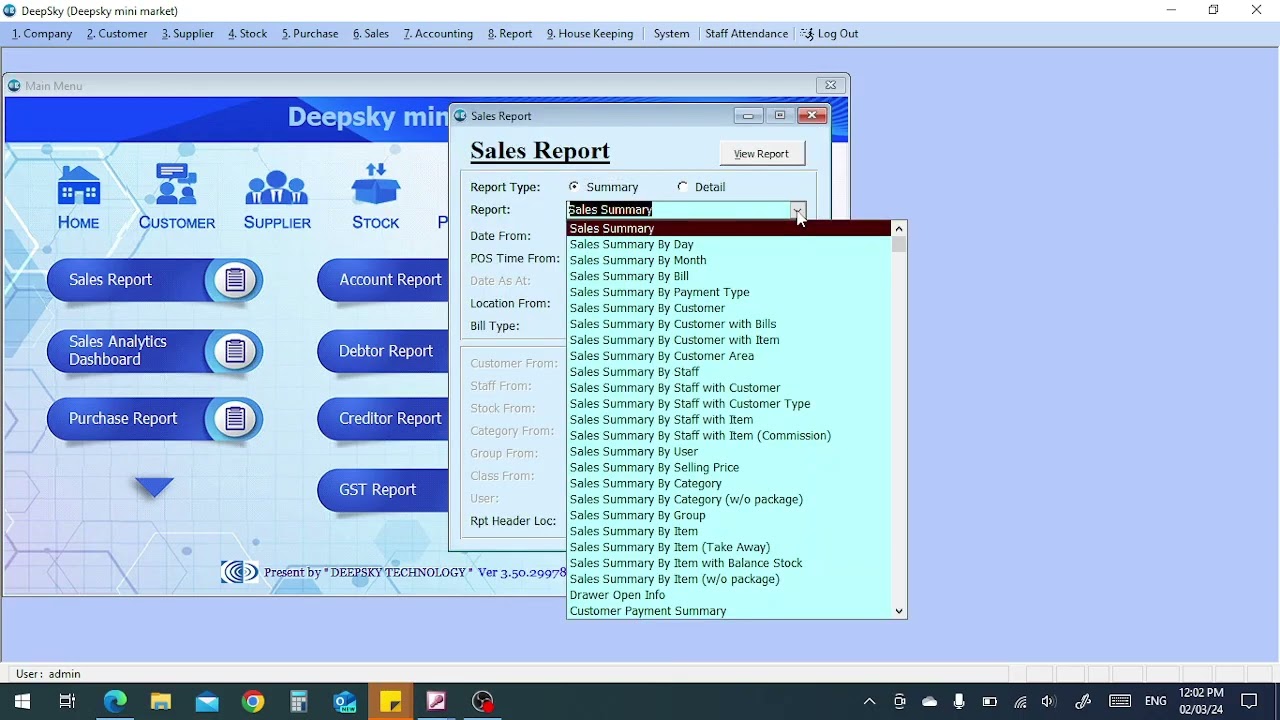Select Sales Summary By Item with Balance Stock
This screenshot has height=720, width=1280.
coord(728,564)
